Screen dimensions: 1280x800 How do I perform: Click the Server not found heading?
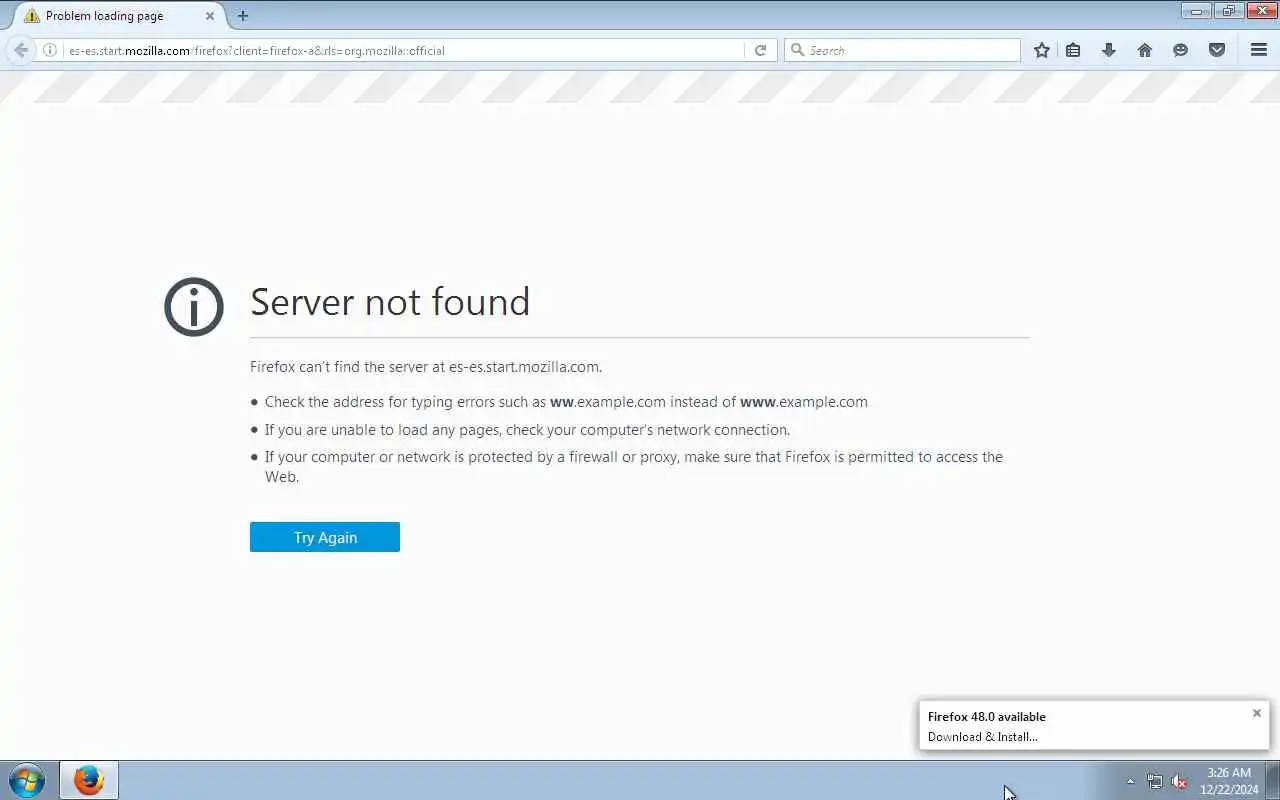[x=390, y=301]
